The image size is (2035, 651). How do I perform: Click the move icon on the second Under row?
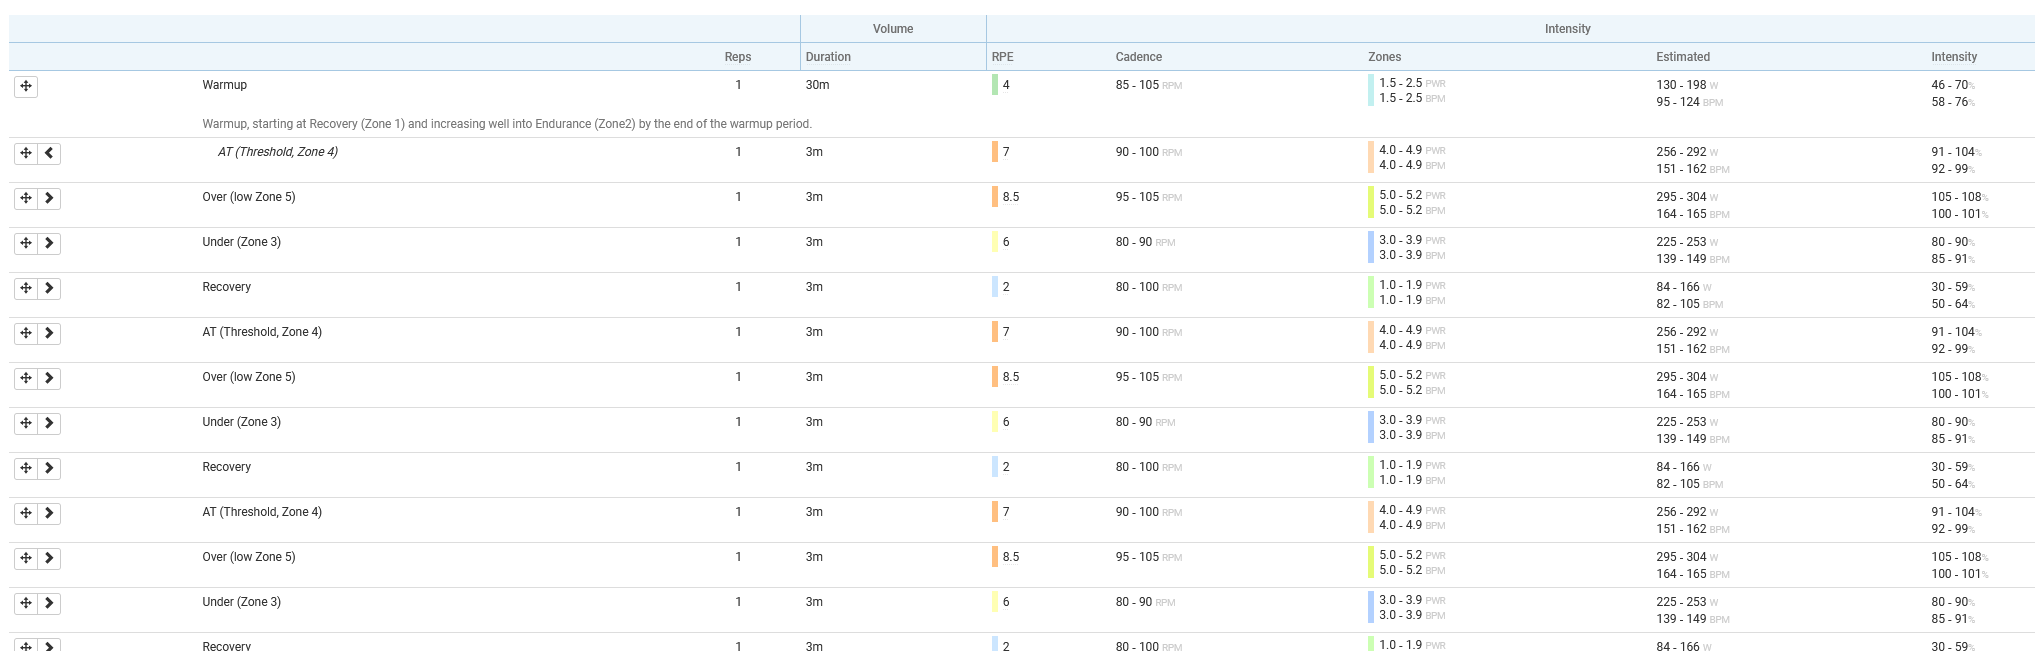pyautogui.click(x=26, y=423)
